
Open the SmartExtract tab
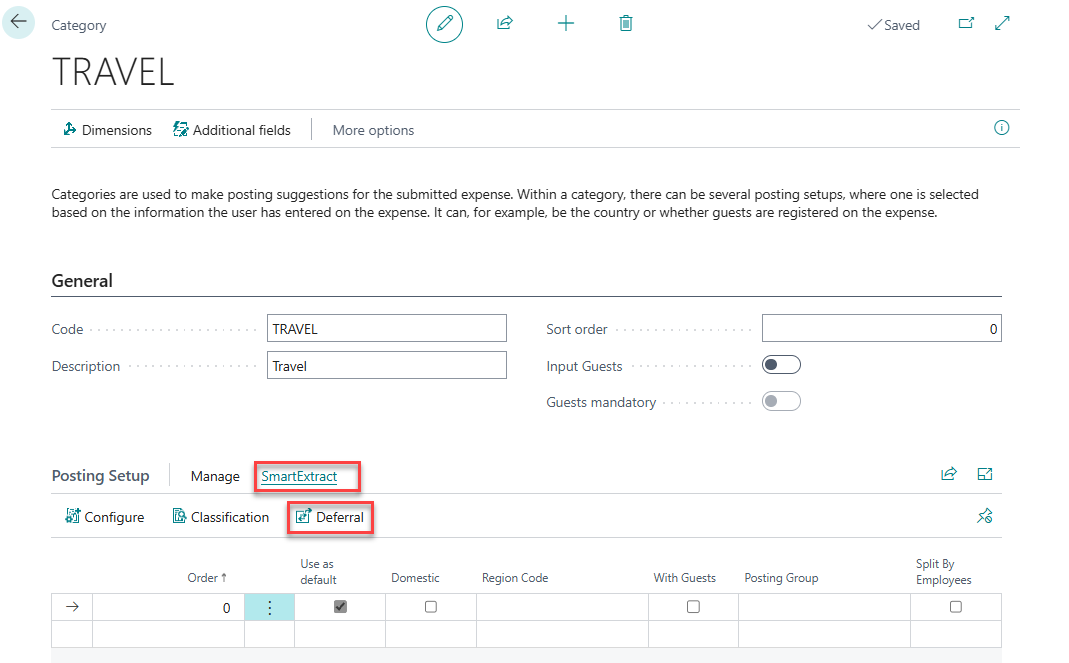(299, 476)
